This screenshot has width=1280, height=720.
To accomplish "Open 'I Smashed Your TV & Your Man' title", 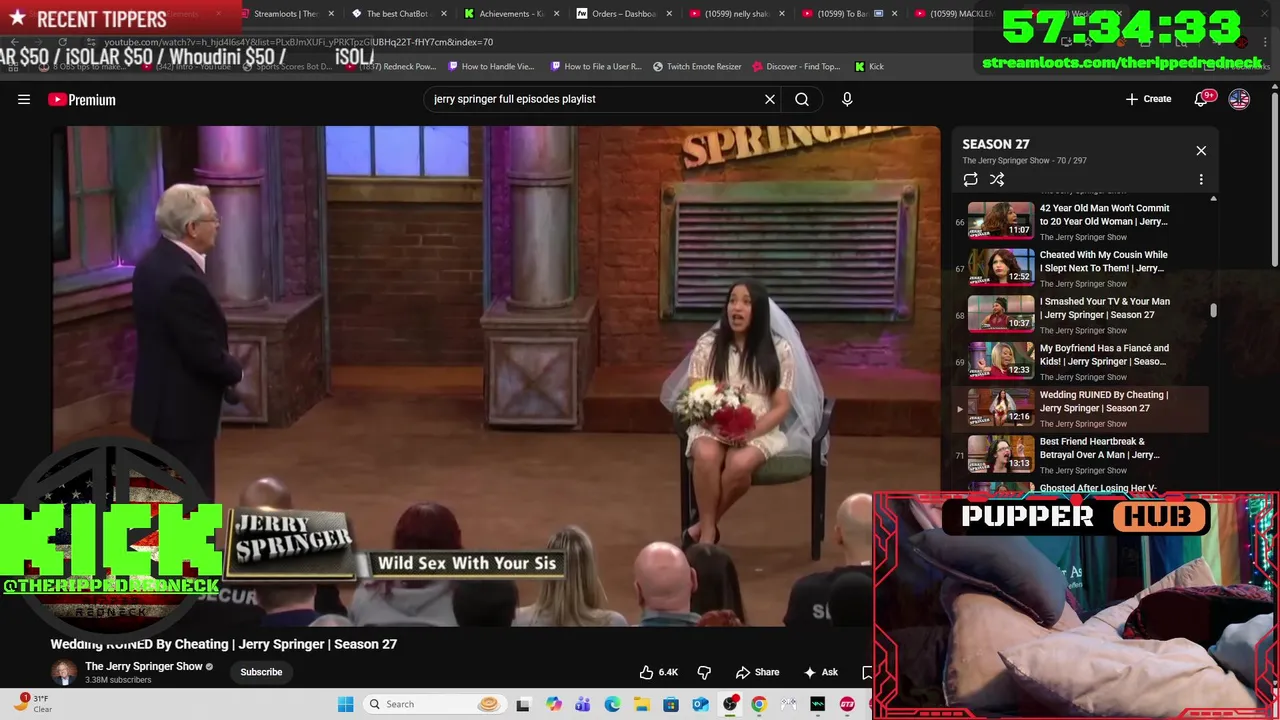I will [x=1104, y=308].
